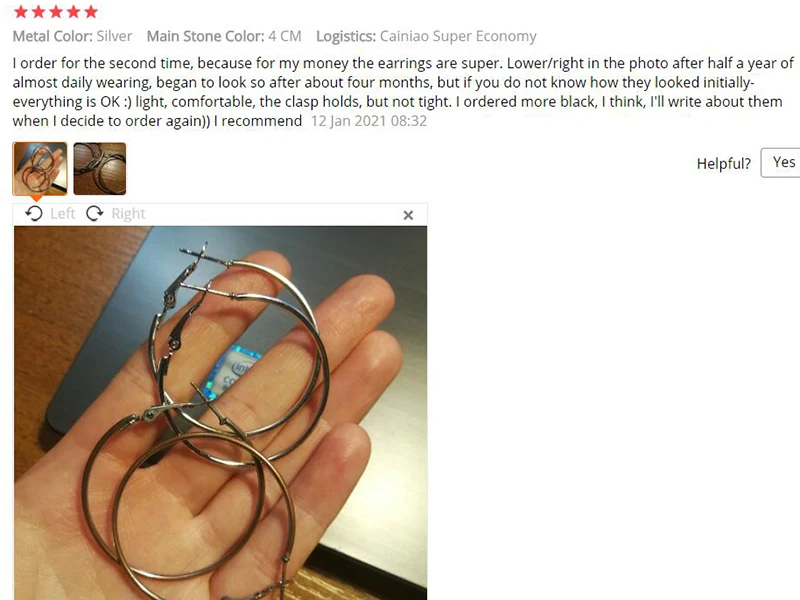Click the fourth red rating star
This screenshot has width=800, height=600.
pos(73,11)
